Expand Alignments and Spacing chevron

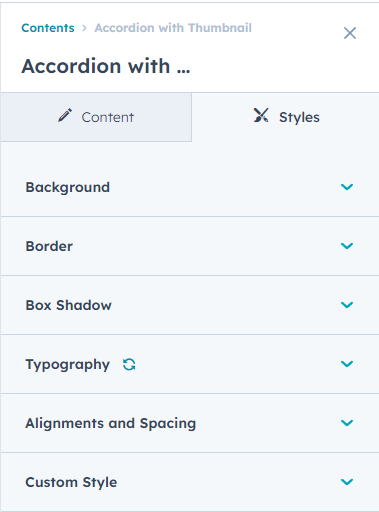pyautogui.click(x=347, y=423)
